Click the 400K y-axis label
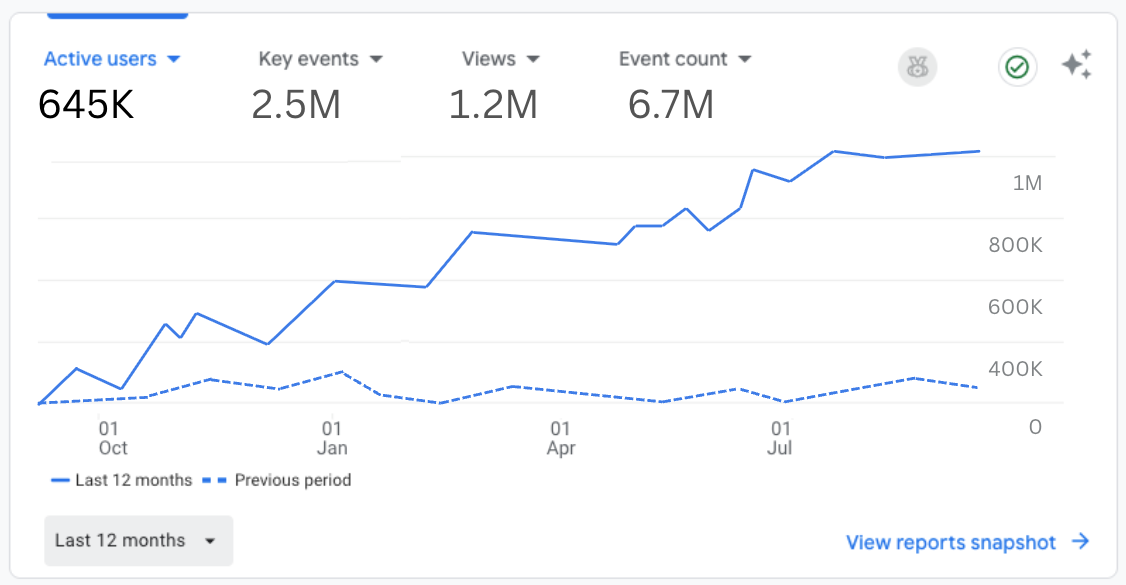The height and width of the screenshot is (585, 1126). pos(1015,369)
